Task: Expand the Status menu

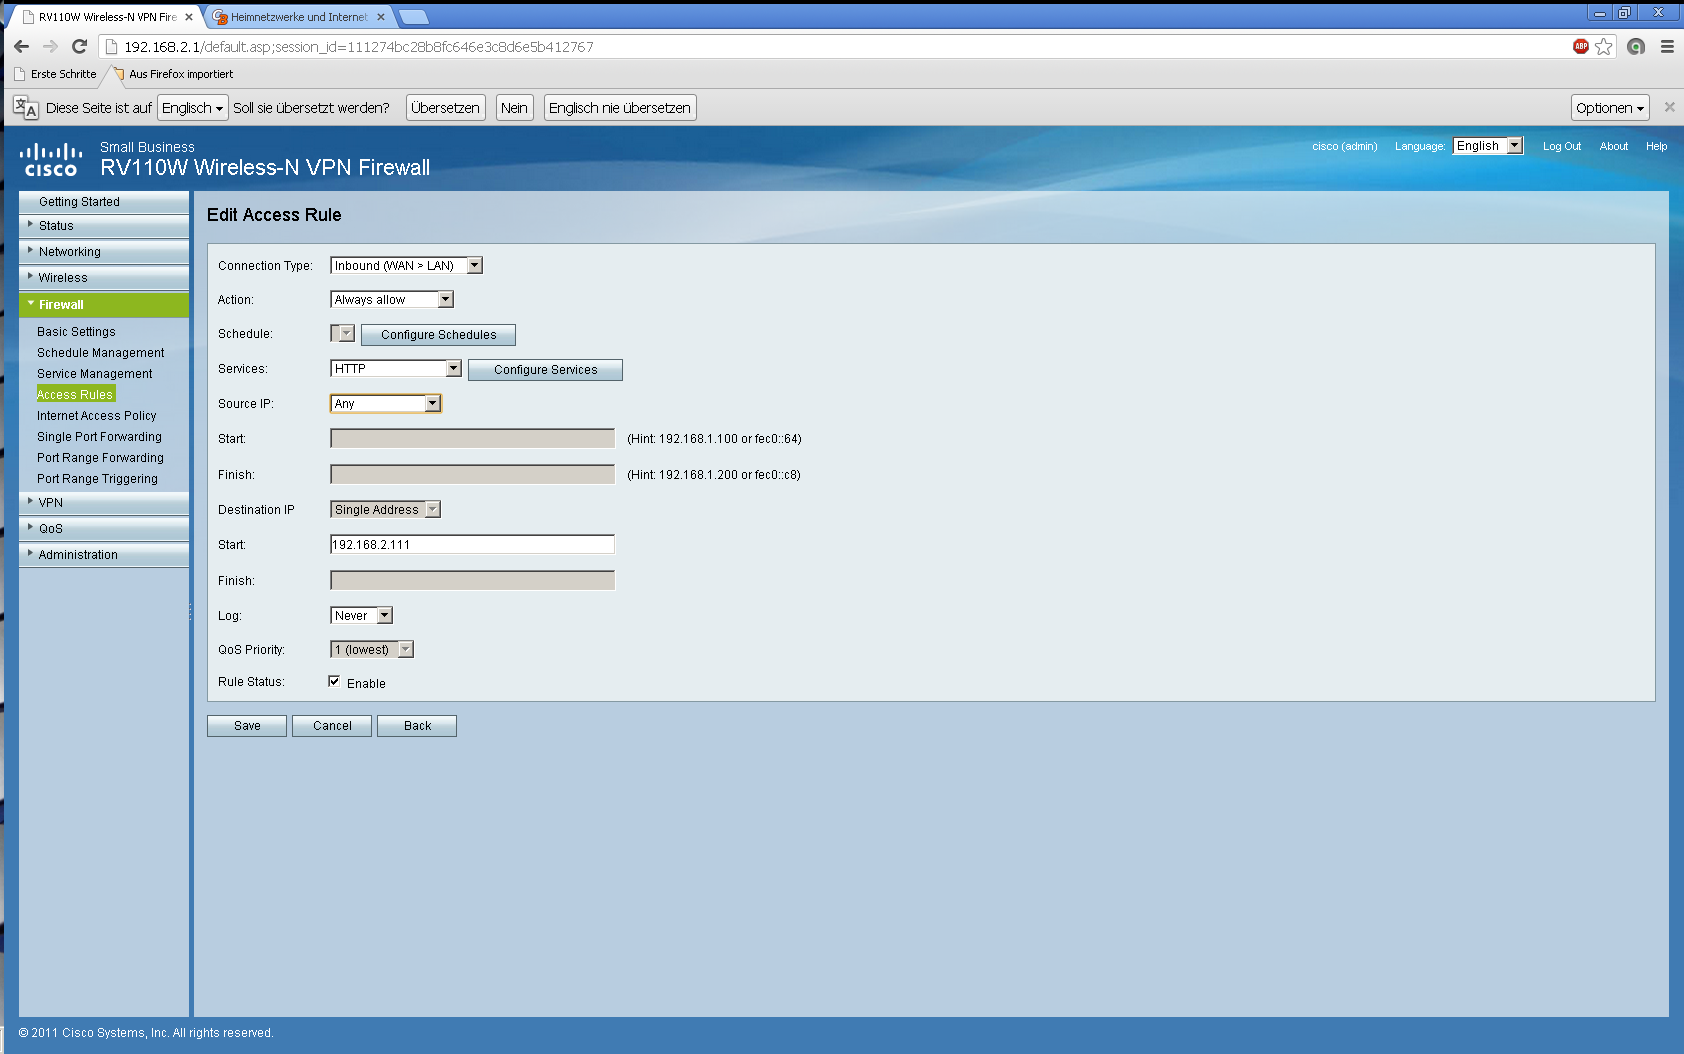Action: point(104,226)
